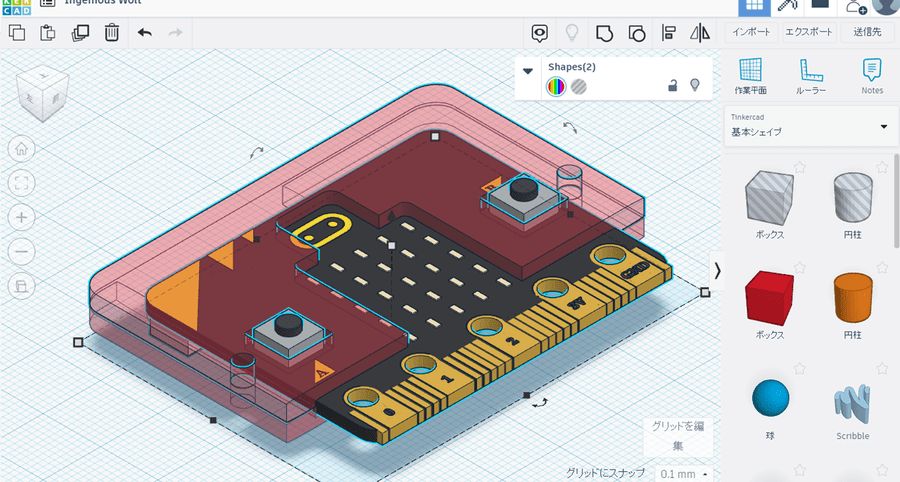Click the view cube orientation control
Viewport: 900px width, 482px height.
(x=42, y=92)
